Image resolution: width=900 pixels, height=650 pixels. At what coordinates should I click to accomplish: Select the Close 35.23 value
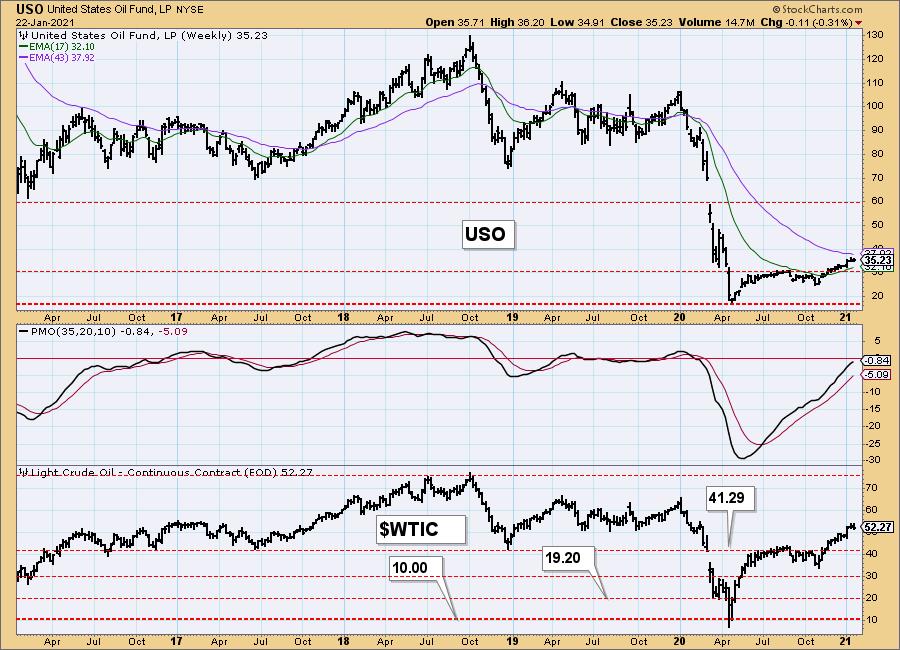click(642, 22)
